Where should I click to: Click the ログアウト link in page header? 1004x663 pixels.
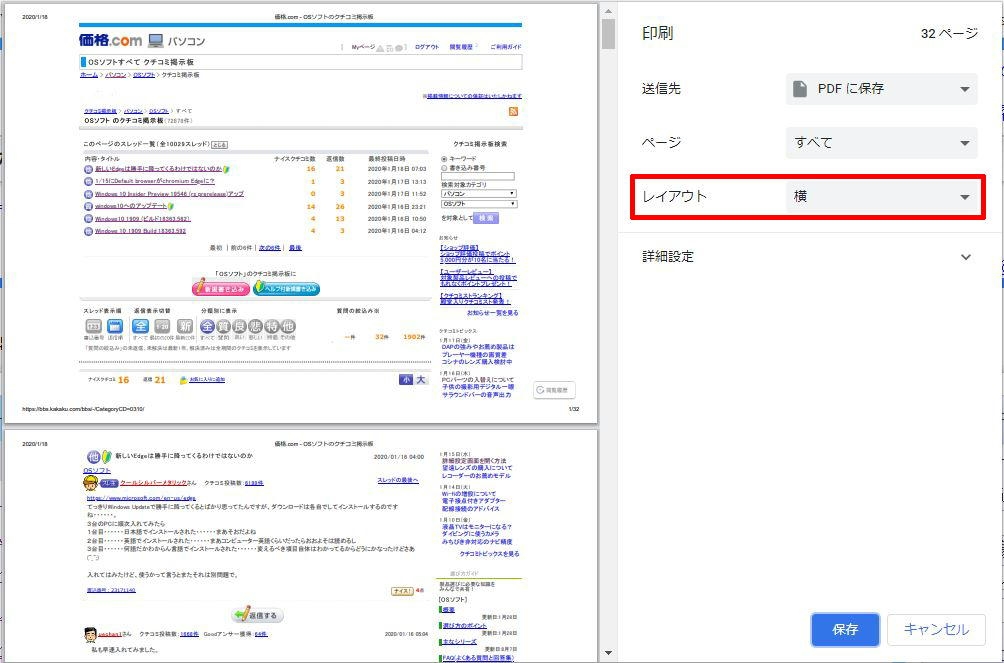427,47
